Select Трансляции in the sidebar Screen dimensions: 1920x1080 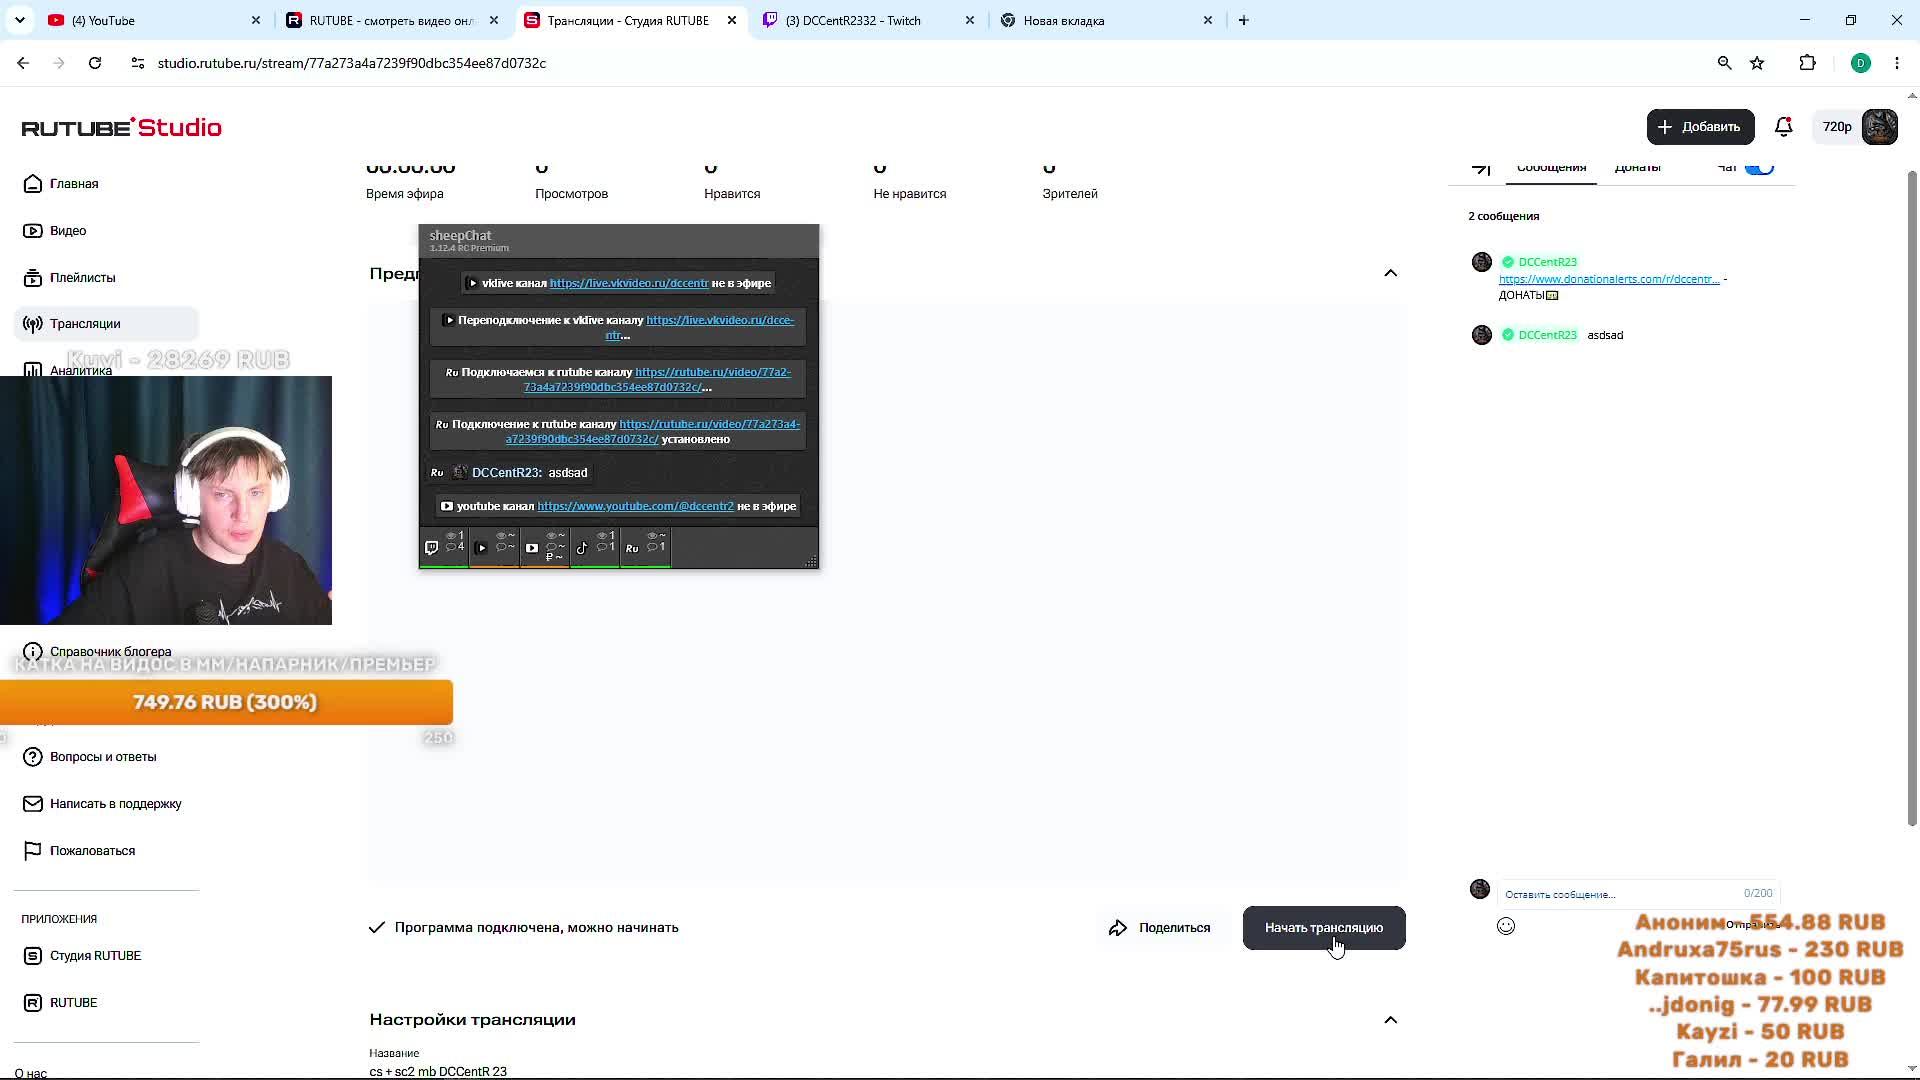(x=105, y=324)
